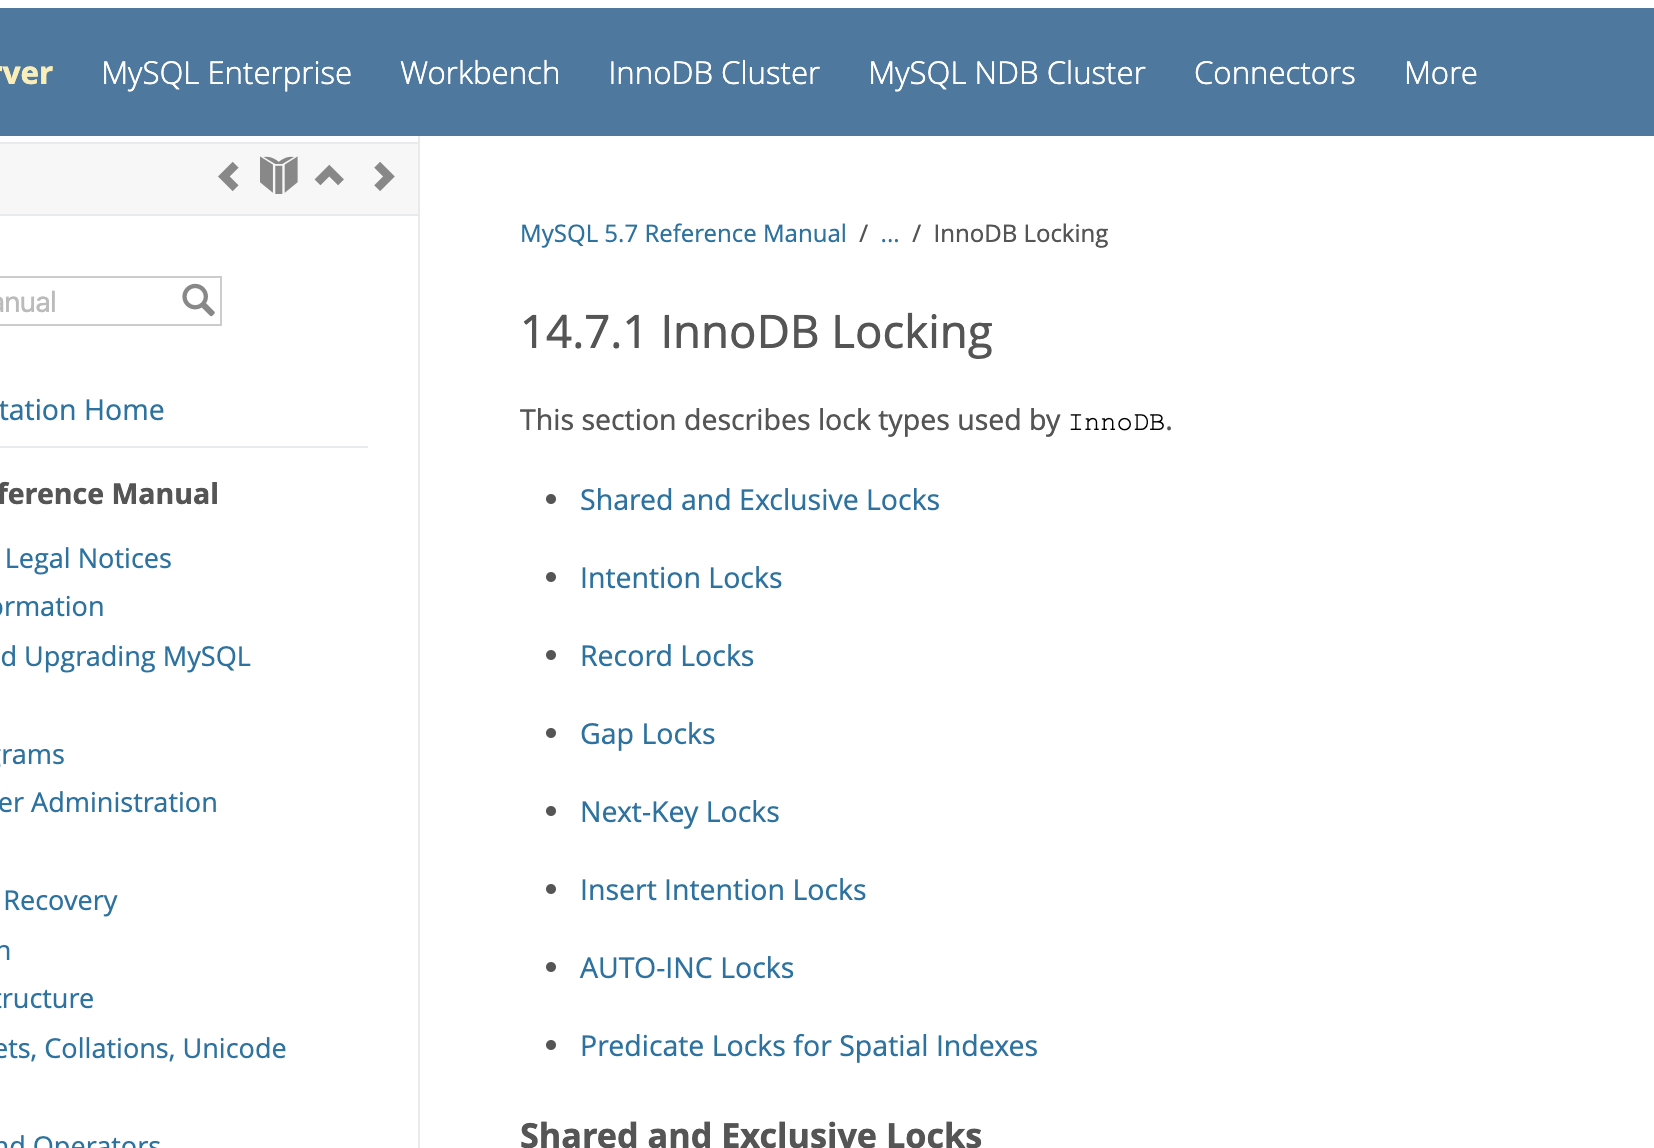Open Recovery sidebar entry
The height and width of the screenshot is (1148, 1654).
(60, 901)
